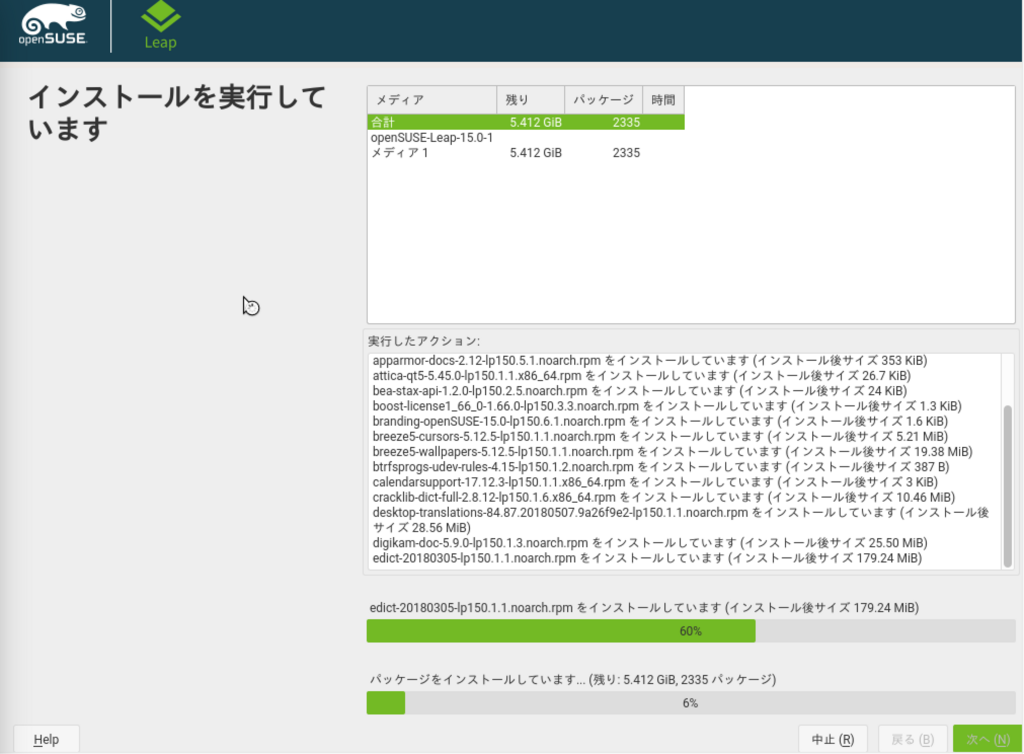Click the attica-qt5 log line

pos(641,375)
